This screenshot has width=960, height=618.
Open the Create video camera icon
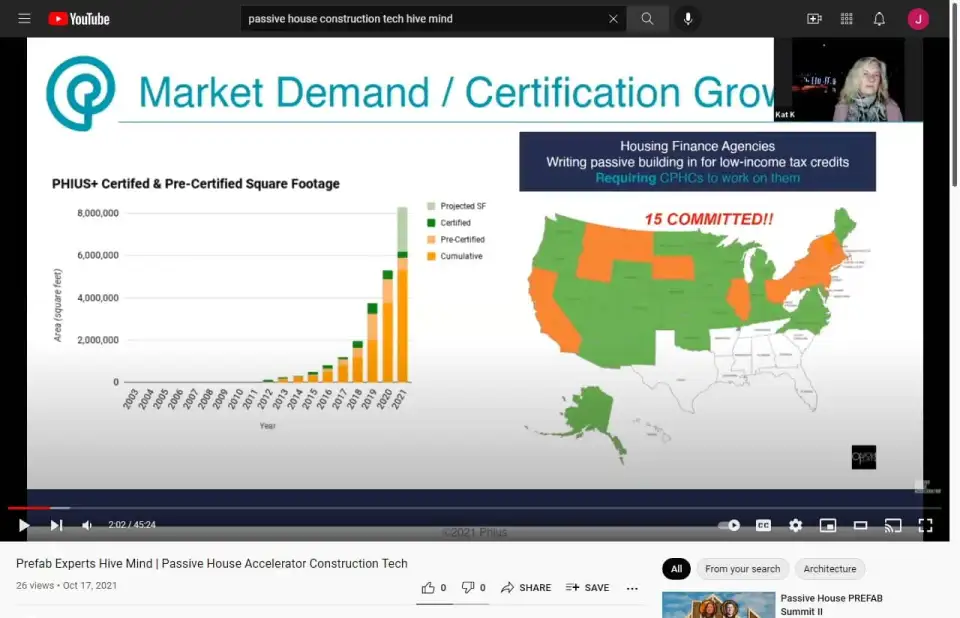tap(814, 19)
